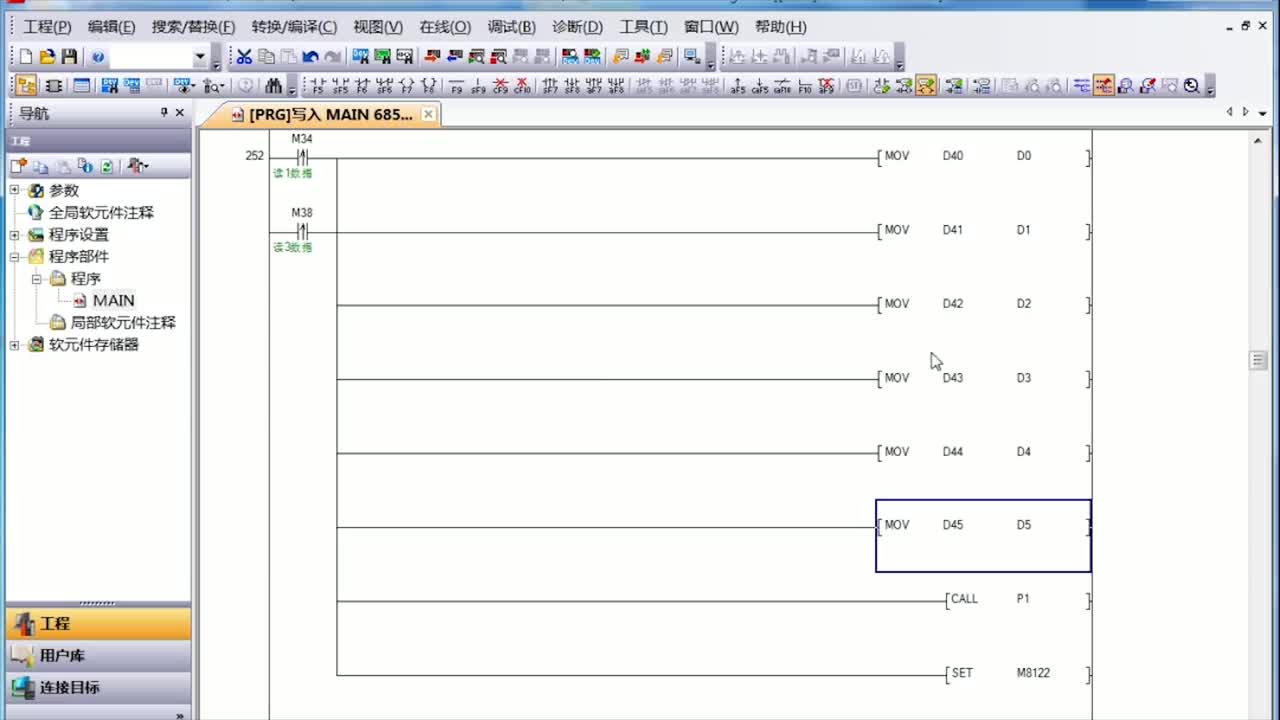Insert parallel open contact sF5
Image resolution: width=1280 pixels, height=720 pixels.
pyautogui.click(x=340, y=86)
